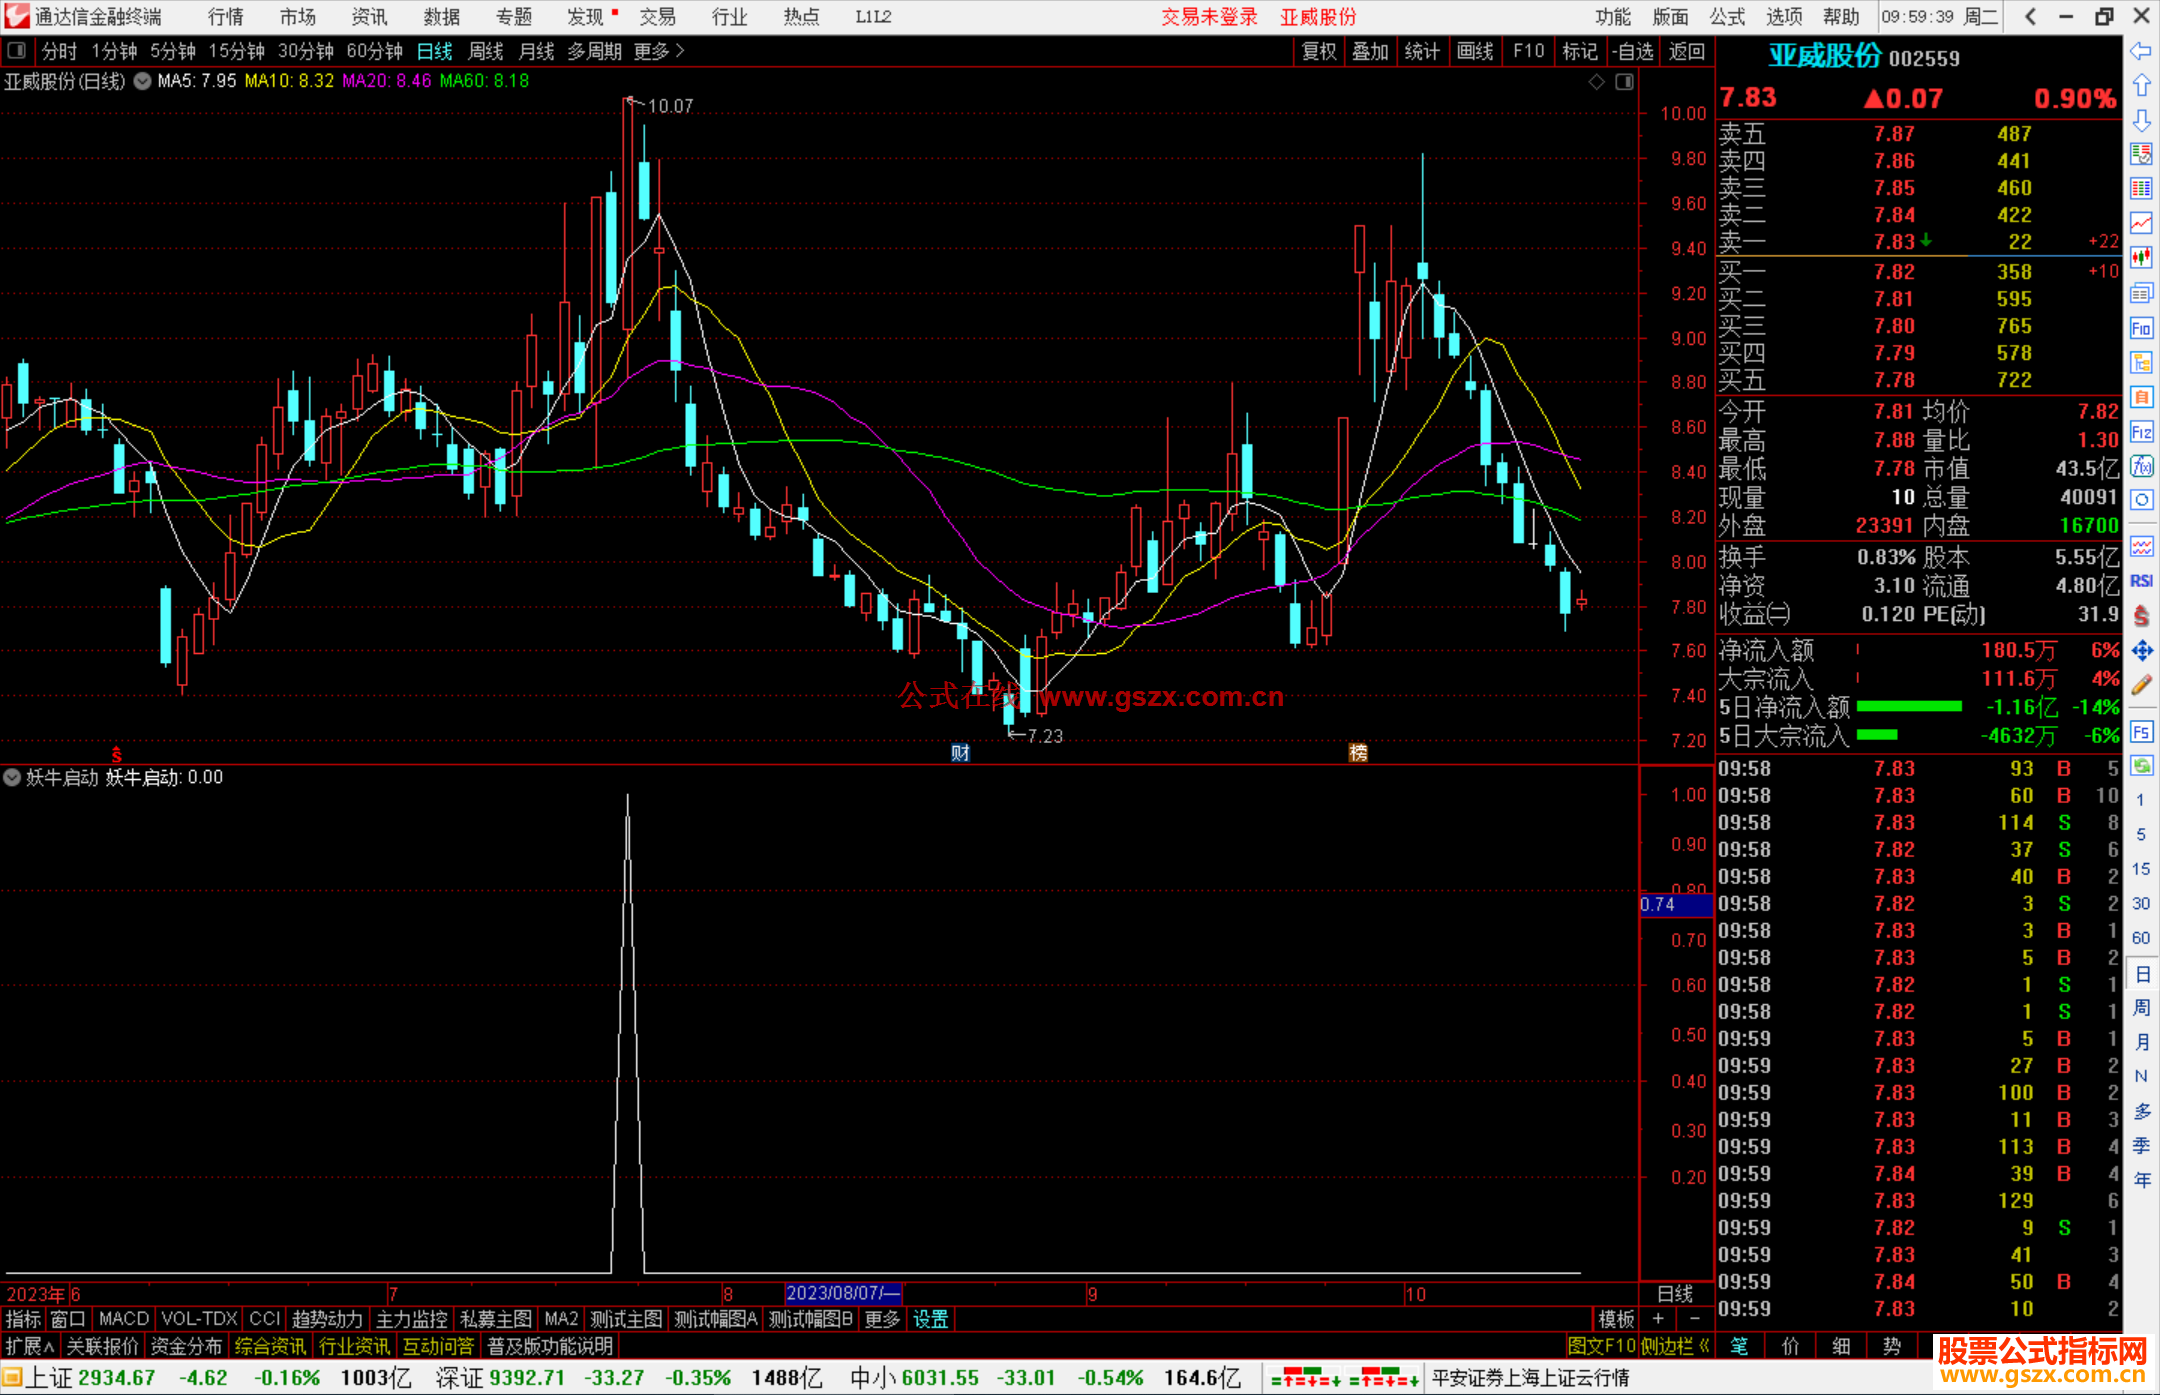Click the RSI indicator sidebar icon
The height and width of the screenshot is (1395, 2160).
pos(2141,581)
